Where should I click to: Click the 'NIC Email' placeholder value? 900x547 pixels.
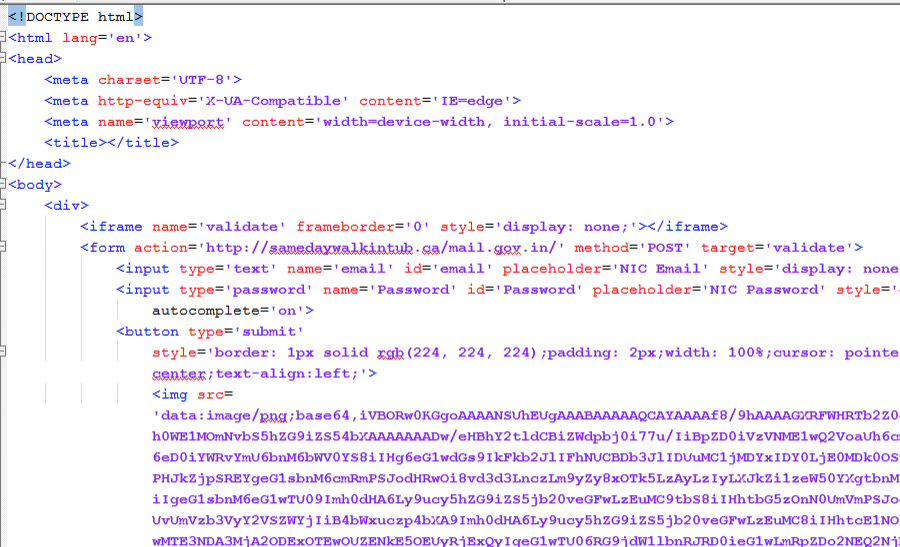(x=660, y=269)
